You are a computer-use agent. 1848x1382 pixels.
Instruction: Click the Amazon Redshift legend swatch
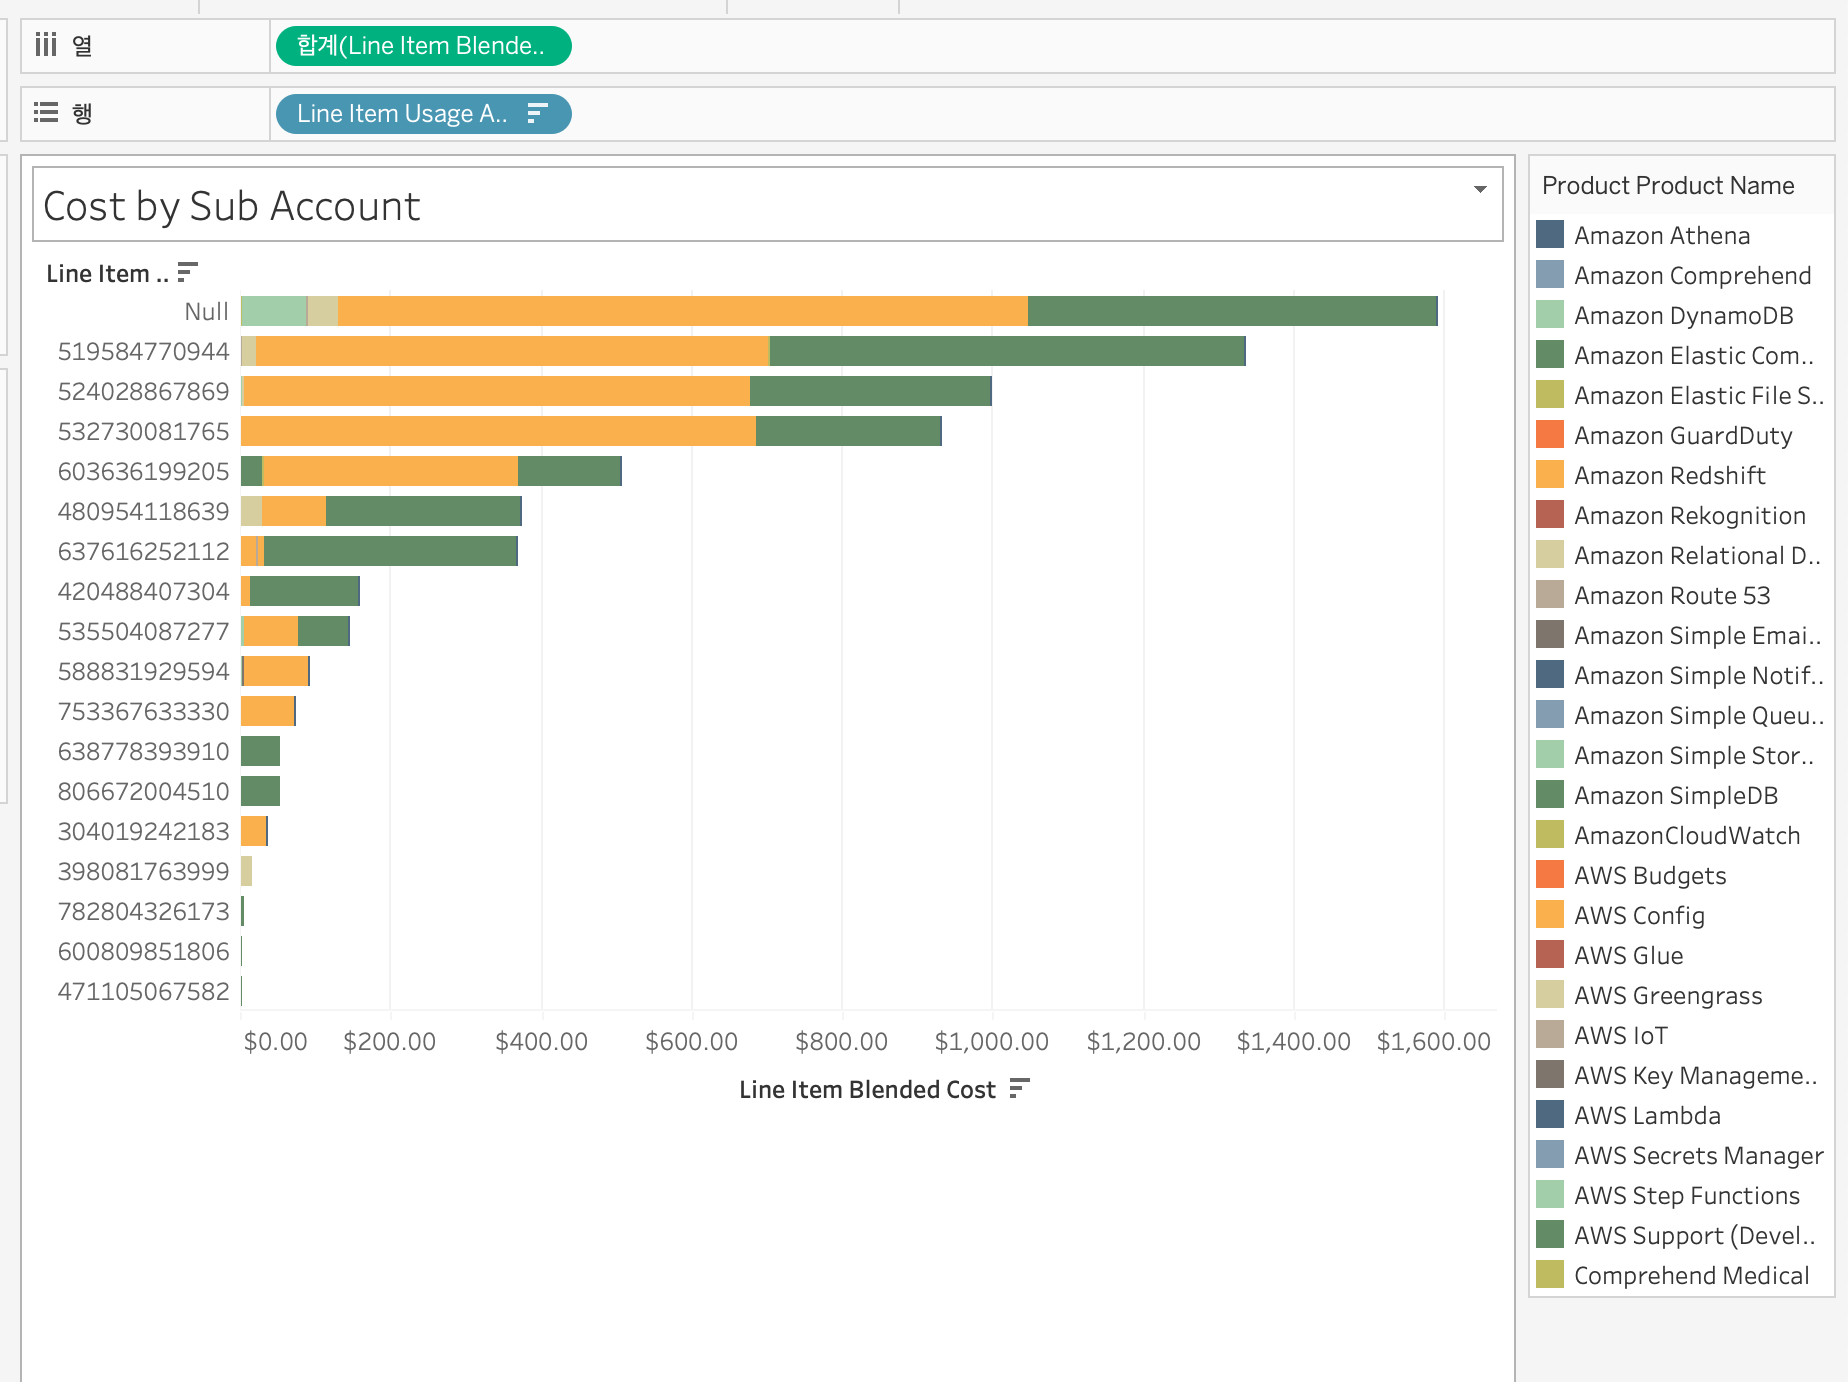point(1550,475)
